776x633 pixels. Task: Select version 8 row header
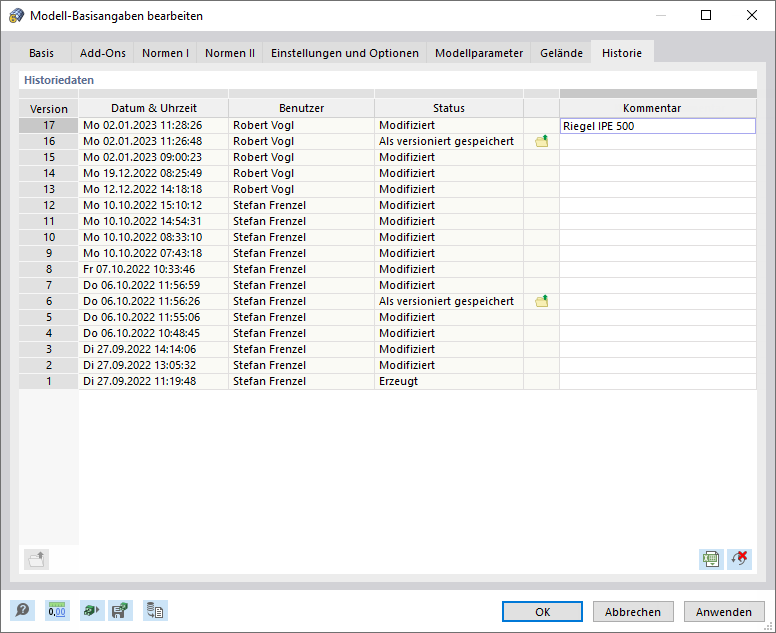[48, 269]
